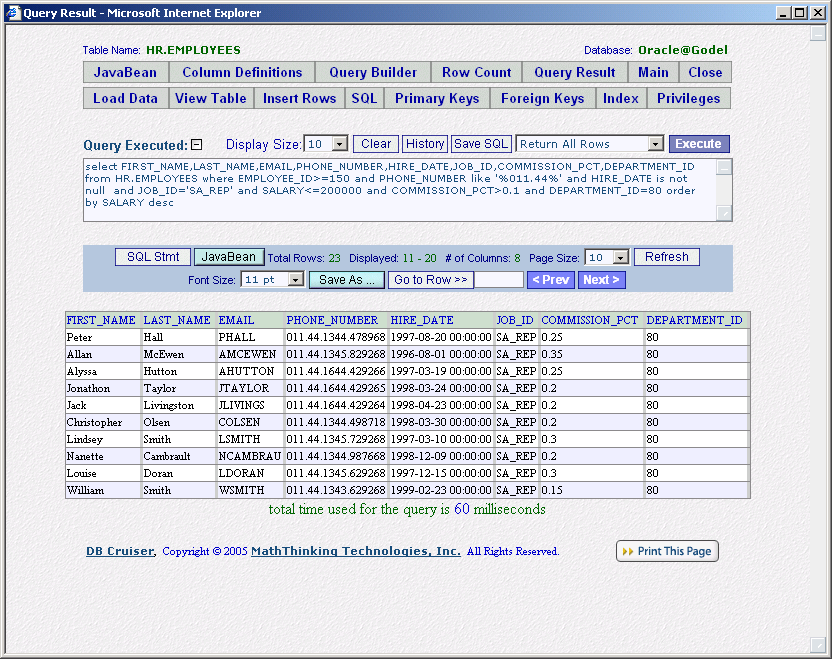832x659 pixels.
Task: Open the DB Cruiser link
Action: point(120,551)
